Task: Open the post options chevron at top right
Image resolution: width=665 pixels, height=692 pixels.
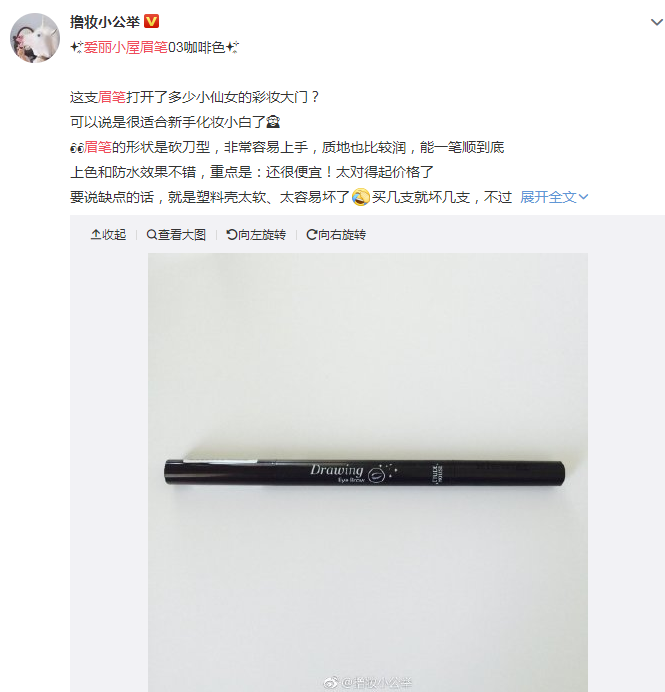Action: [x=657, y=22]
